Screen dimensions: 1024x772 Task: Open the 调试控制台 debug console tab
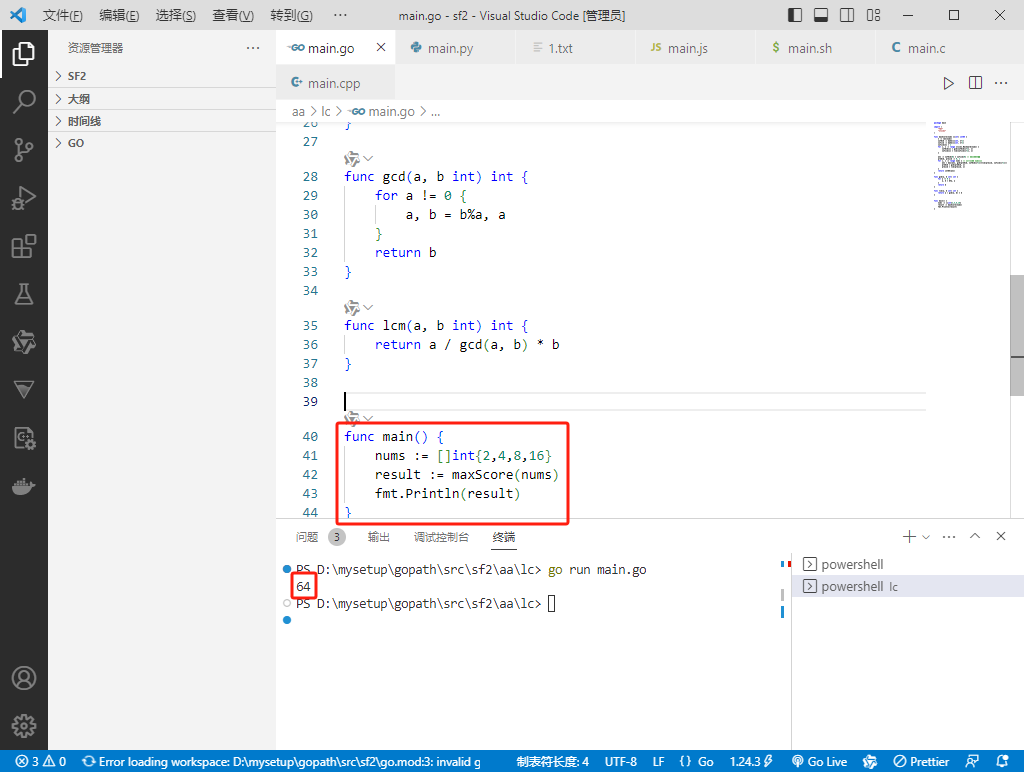(x=441, y=537)
